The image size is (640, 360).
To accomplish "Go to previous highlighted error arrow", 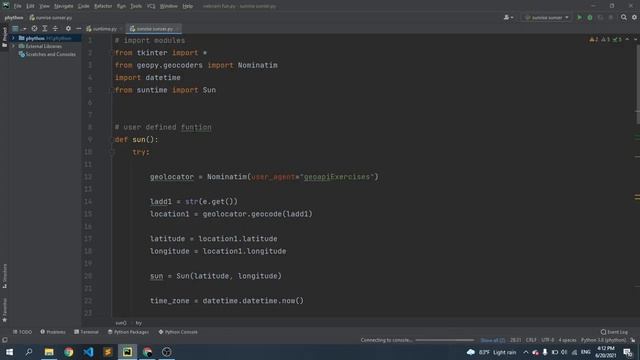I will [x=627, y=40].
